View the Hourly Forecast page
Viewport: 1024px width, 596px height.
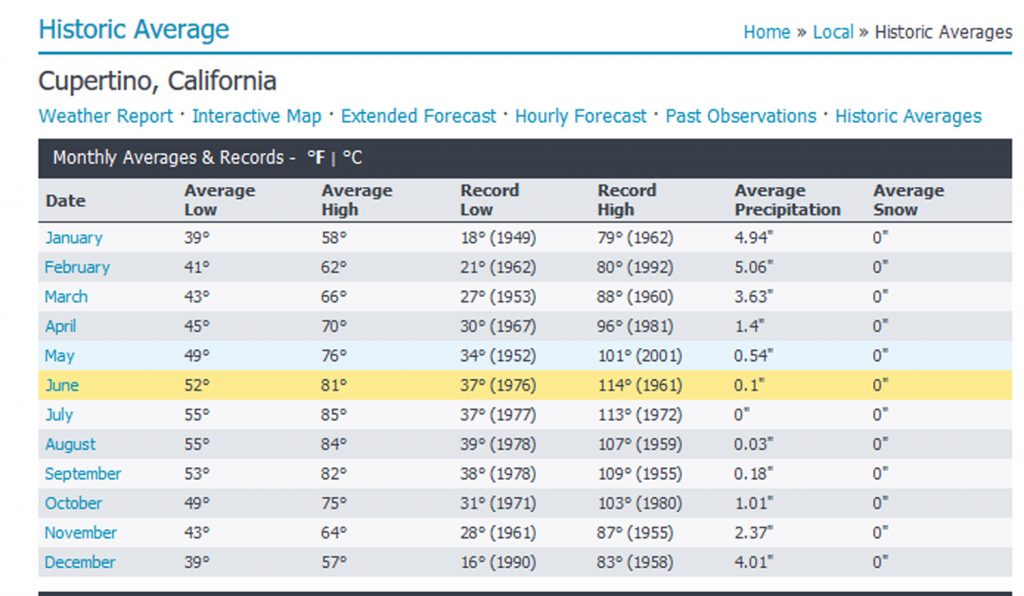point(581,116)
